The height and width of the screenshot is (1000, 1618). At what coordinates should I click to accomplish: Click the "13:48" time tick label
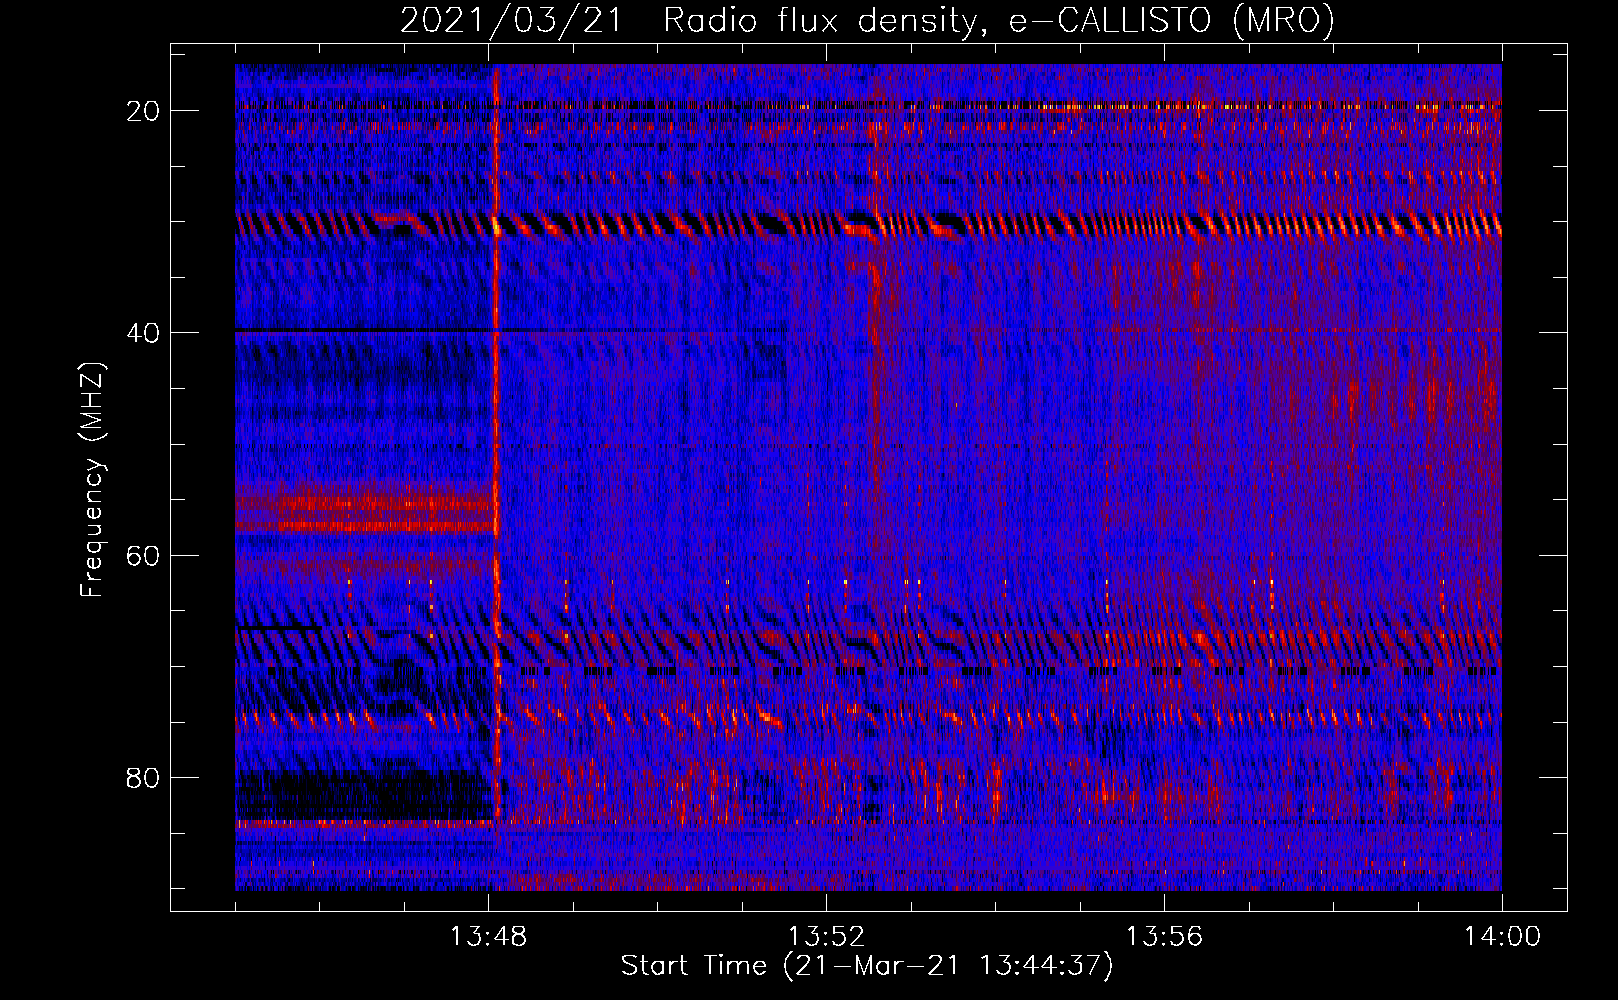[488, 937]
